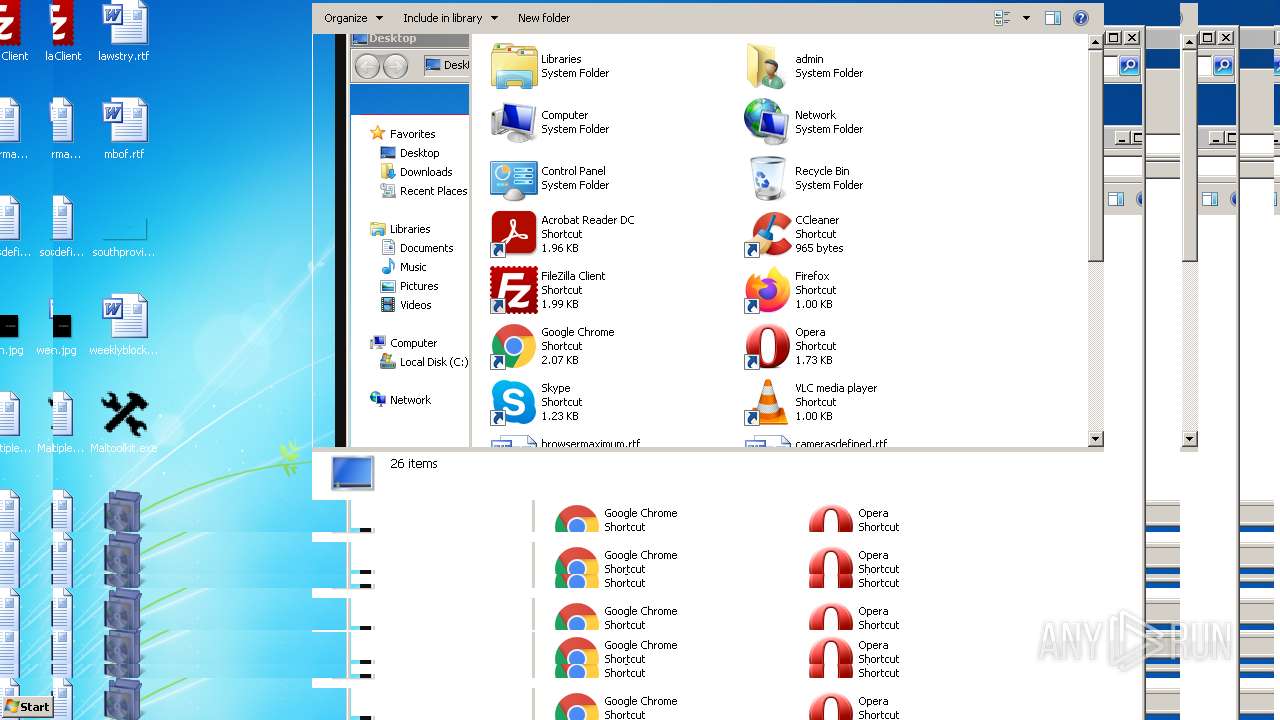
Task: Open Local Disk (C:) in navigation pane
Action: click(x=433, y=362)
